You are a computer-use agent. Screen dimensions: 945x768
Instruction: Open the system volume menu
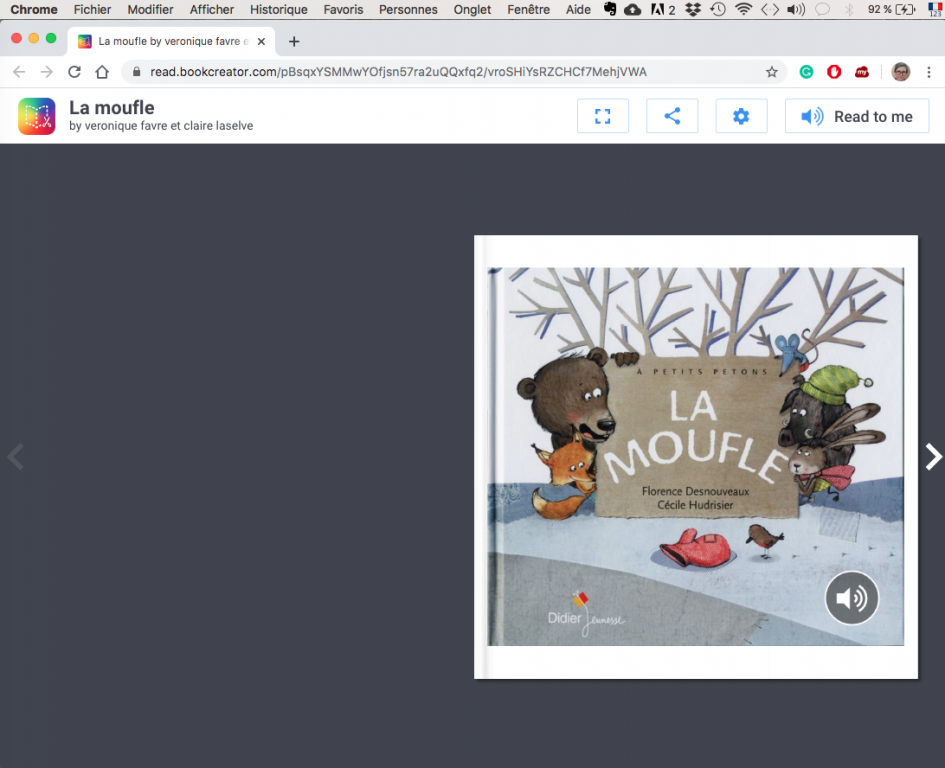coord(796,9)
